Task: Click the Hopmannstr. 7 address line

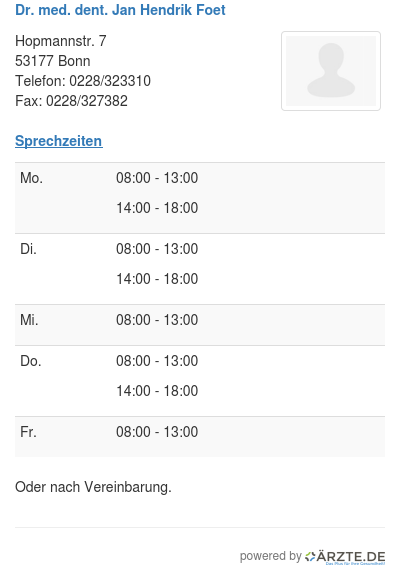Action: tap(61, 41)
